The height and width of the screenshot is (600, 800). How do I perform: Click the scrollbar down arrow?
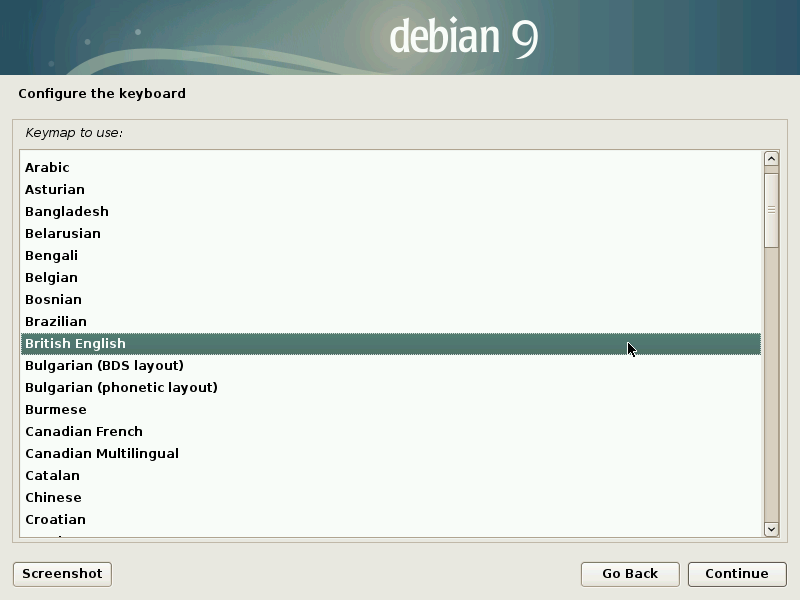pyautogui.click(x=771, y=529)
